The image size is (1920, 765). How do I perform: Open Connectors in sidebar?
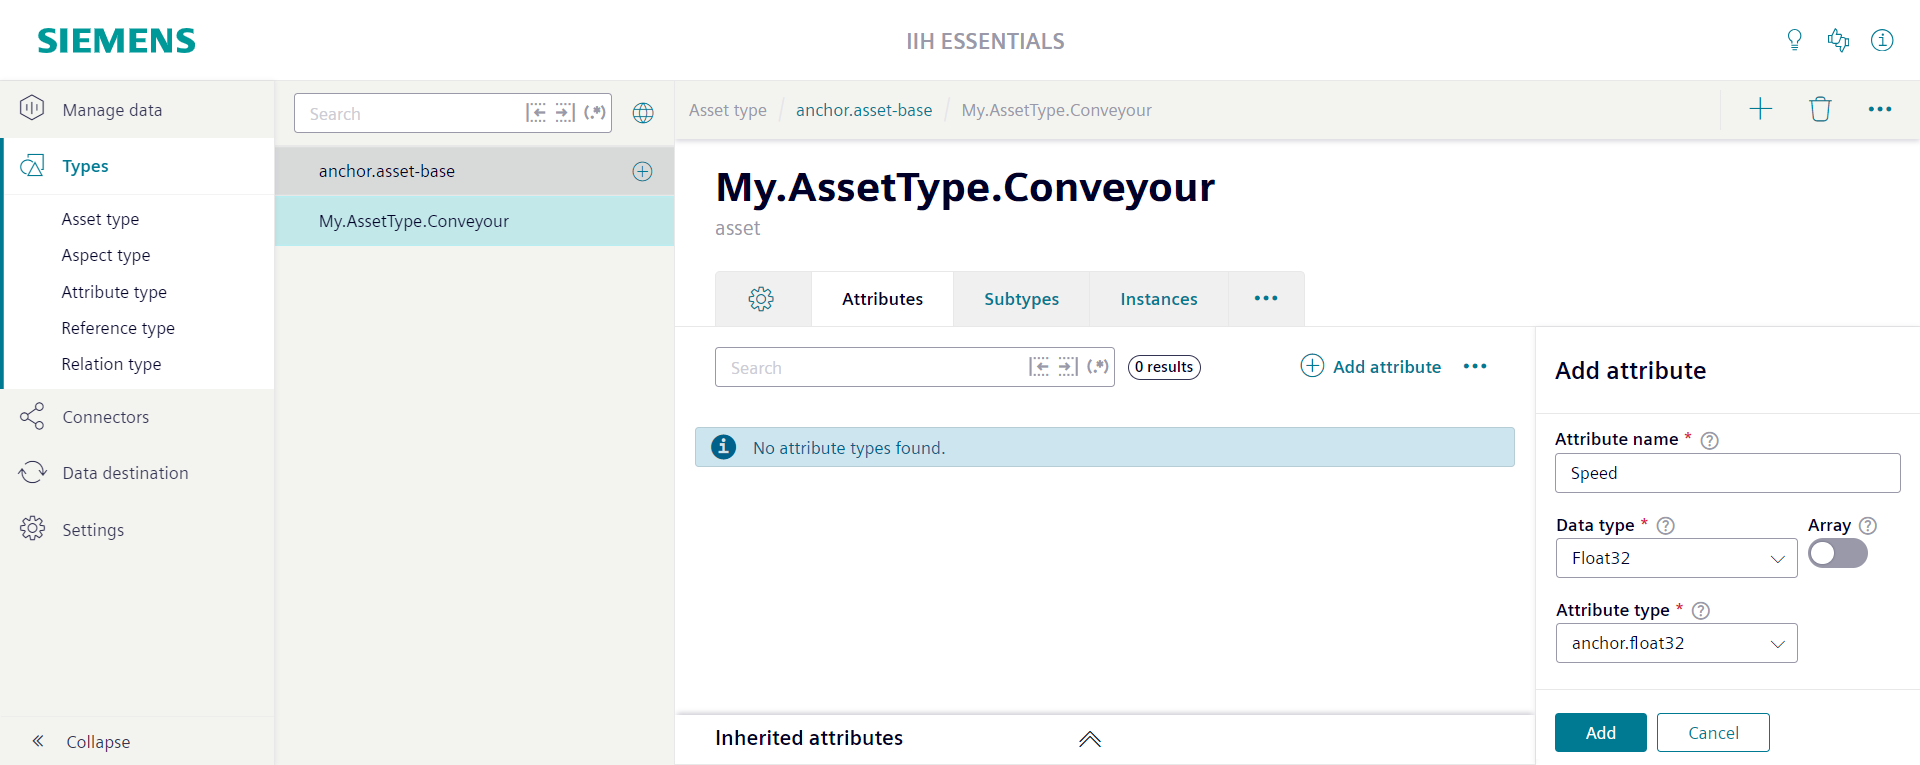[x=137, y=417]
